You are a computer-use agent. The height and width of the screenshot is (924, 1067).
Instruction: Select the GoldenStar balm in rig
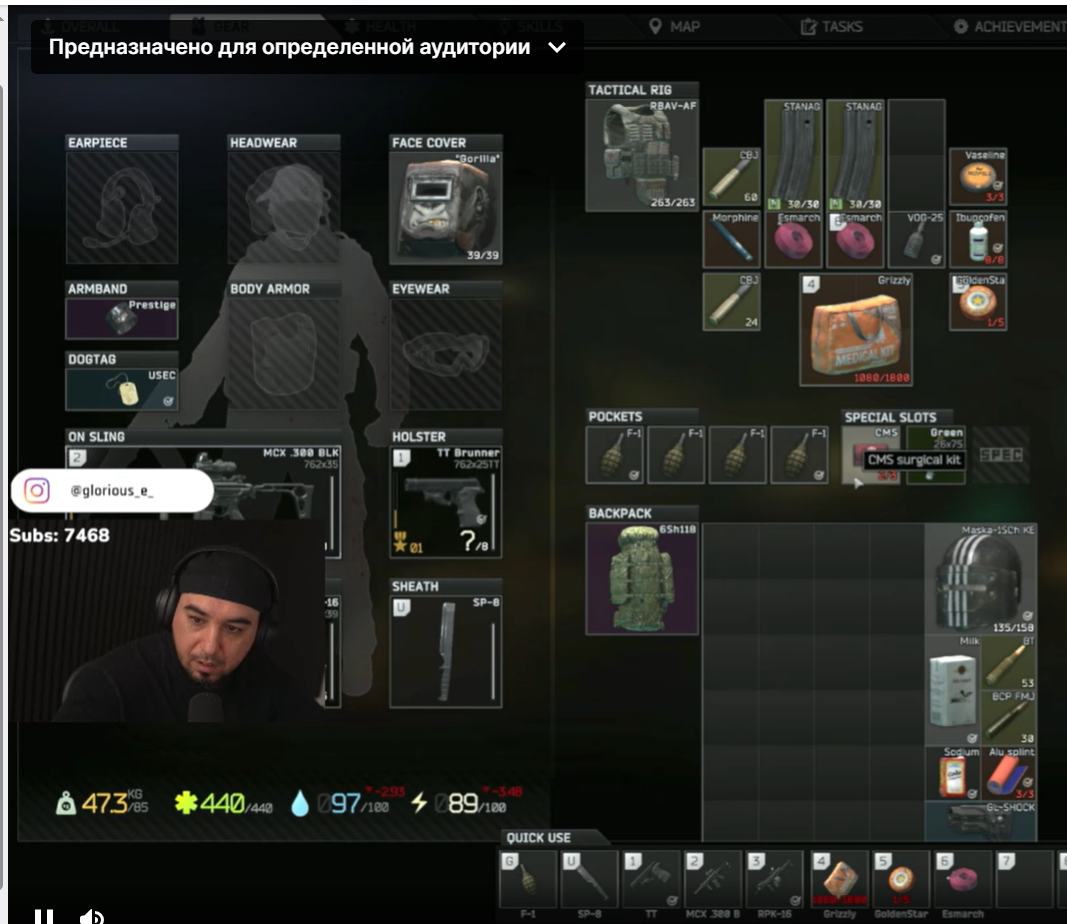point(978,301)
